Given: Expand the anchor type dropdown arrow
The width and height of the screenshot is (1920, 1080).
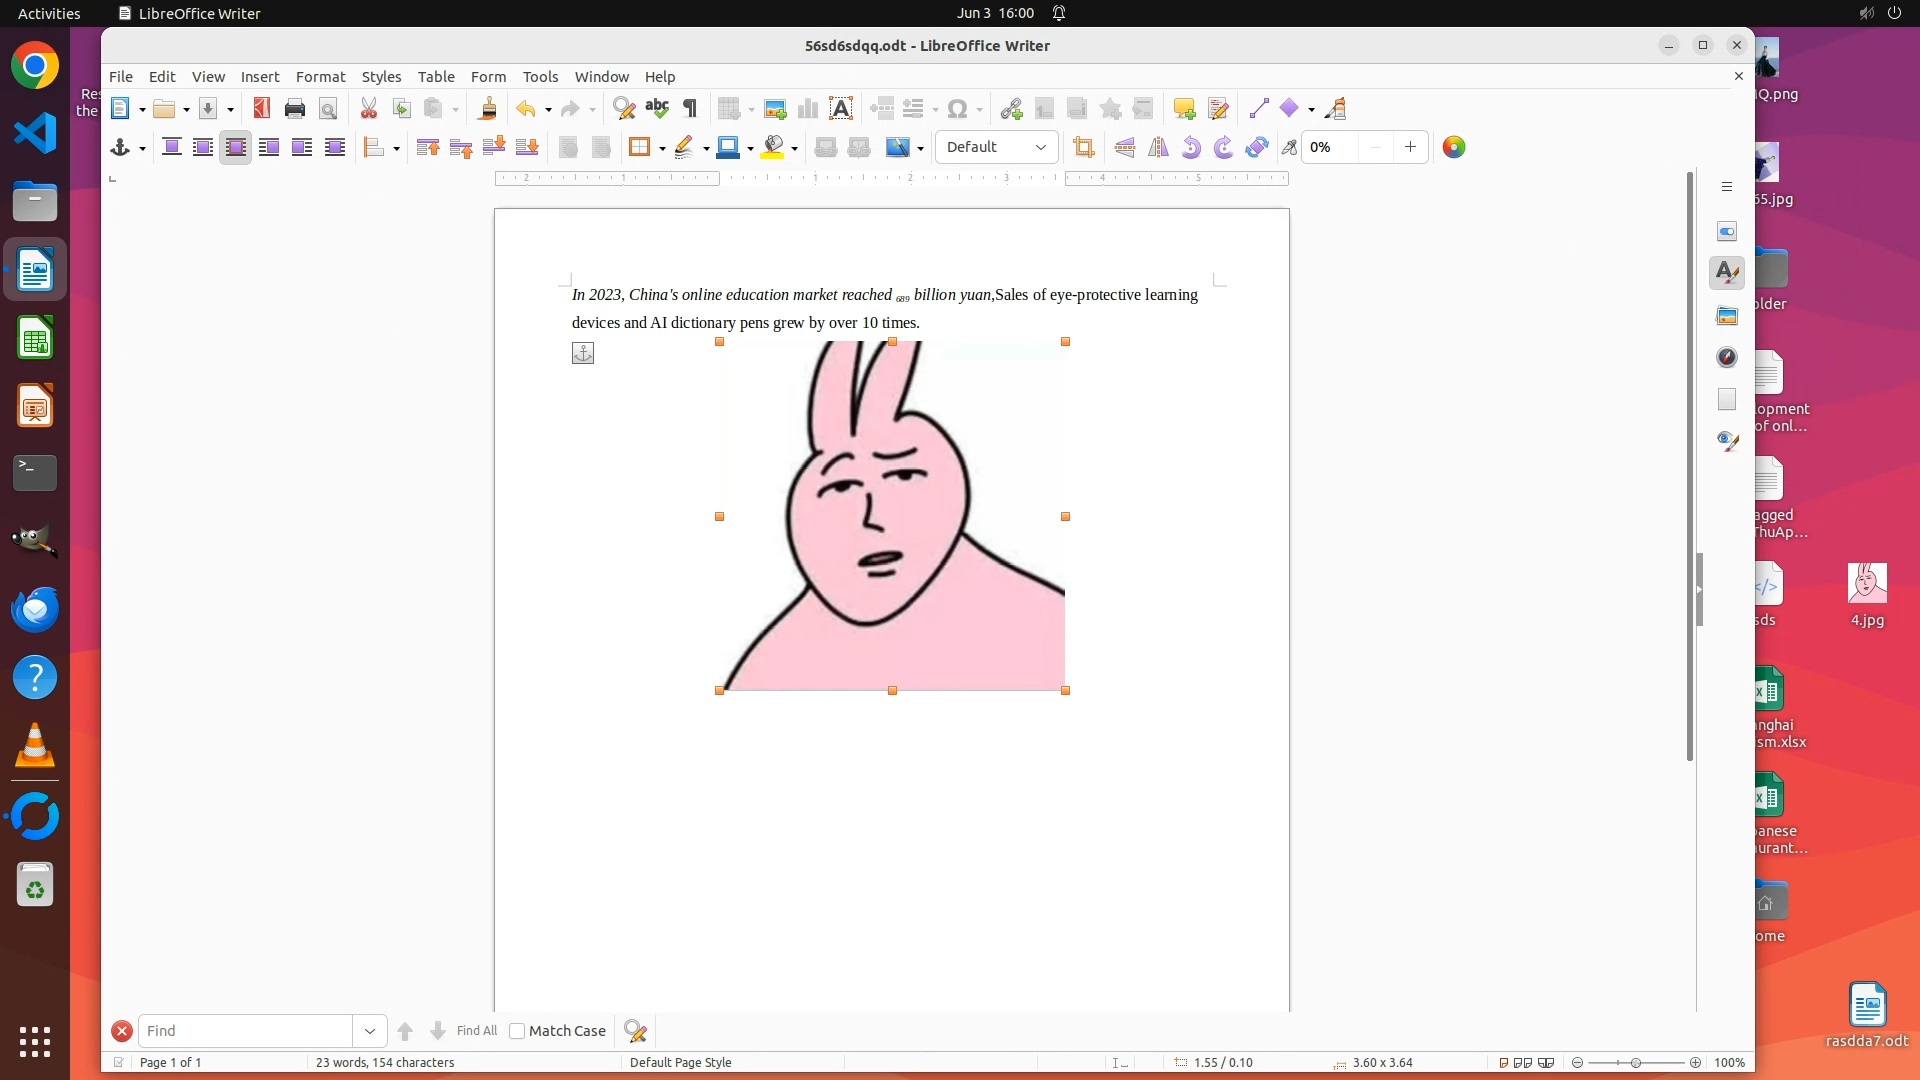Looking at the screenshot, I should pos(142,149).
